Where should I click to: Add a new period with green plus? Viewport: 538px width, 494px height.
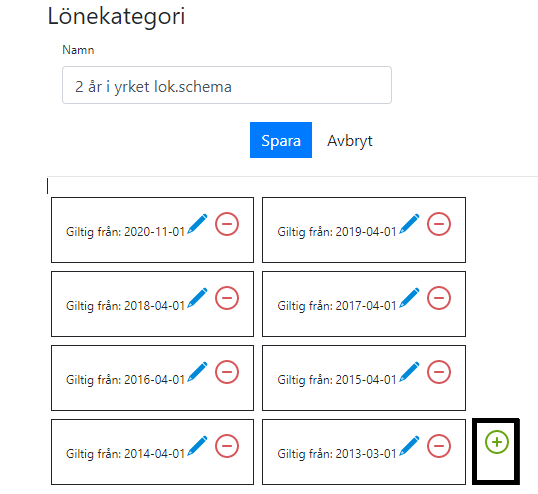(496, 442)
